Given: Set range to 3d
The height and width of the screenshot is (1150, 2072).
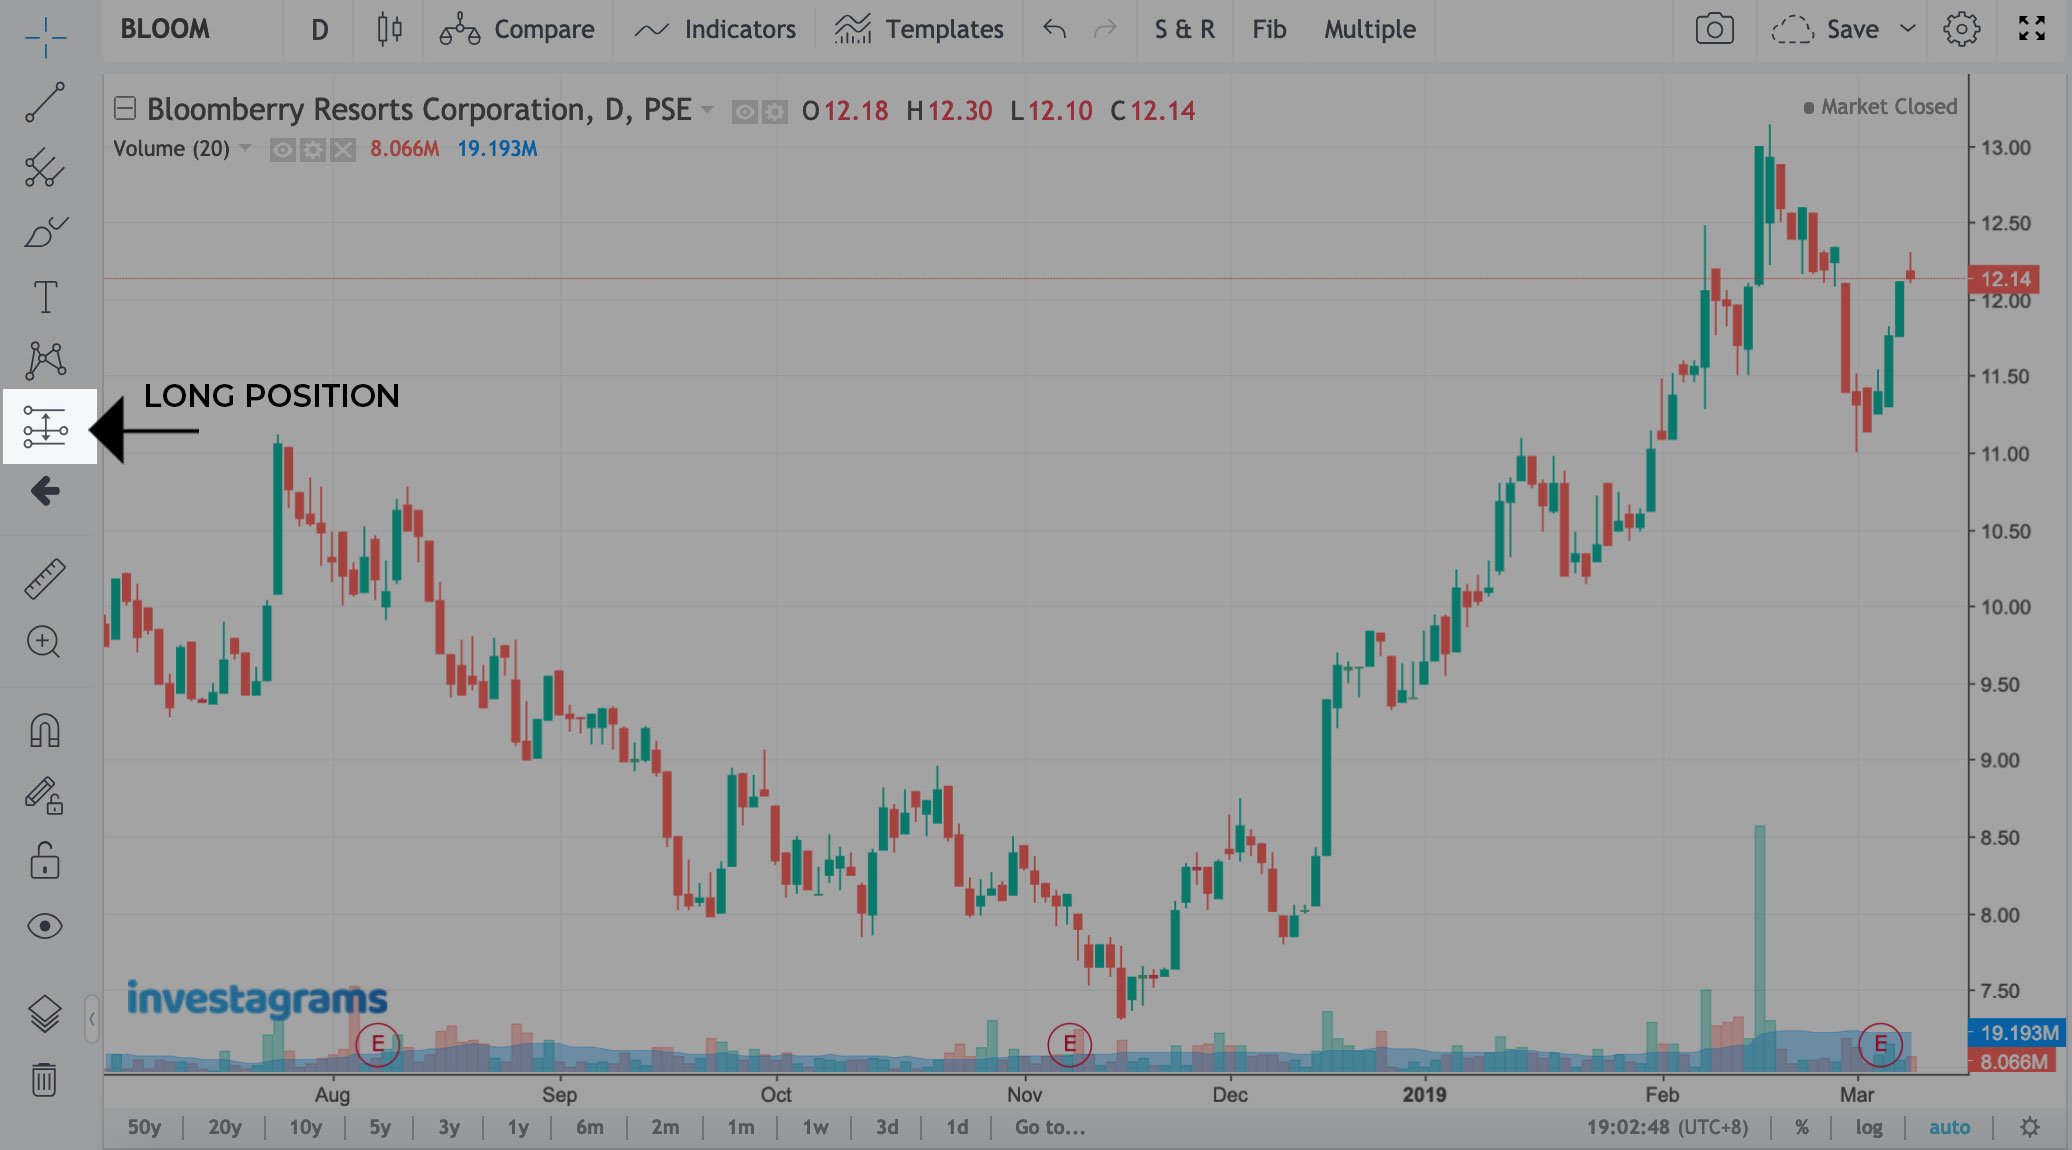Looking at the screenshot, I should pos(886,1127).
